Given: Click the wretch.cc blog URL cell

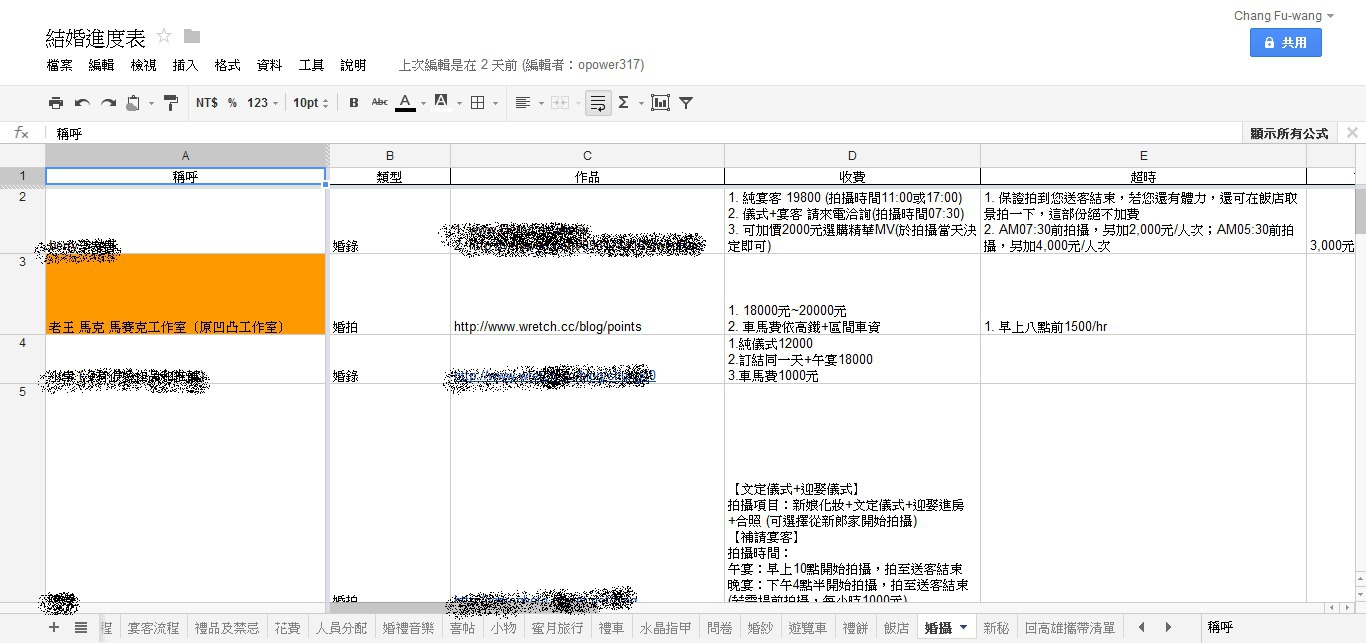Looking at the screenshot, I should tap(587, 294).
